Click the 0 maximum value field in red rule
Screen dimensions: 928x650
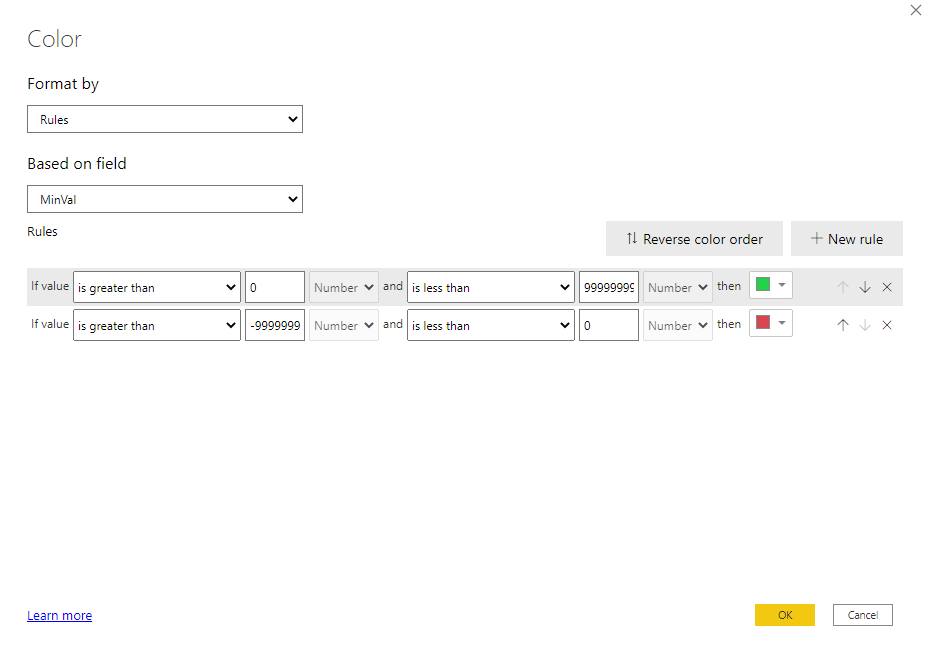[x=608, y=325]
